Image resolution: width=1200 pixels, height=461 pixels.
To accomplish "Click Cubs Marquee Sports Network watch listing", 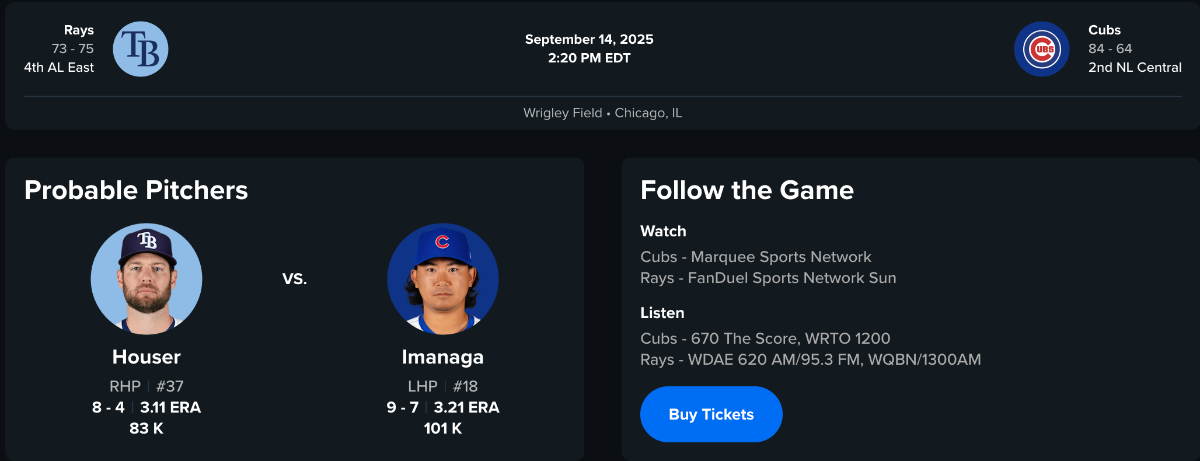I will point(755,257).
